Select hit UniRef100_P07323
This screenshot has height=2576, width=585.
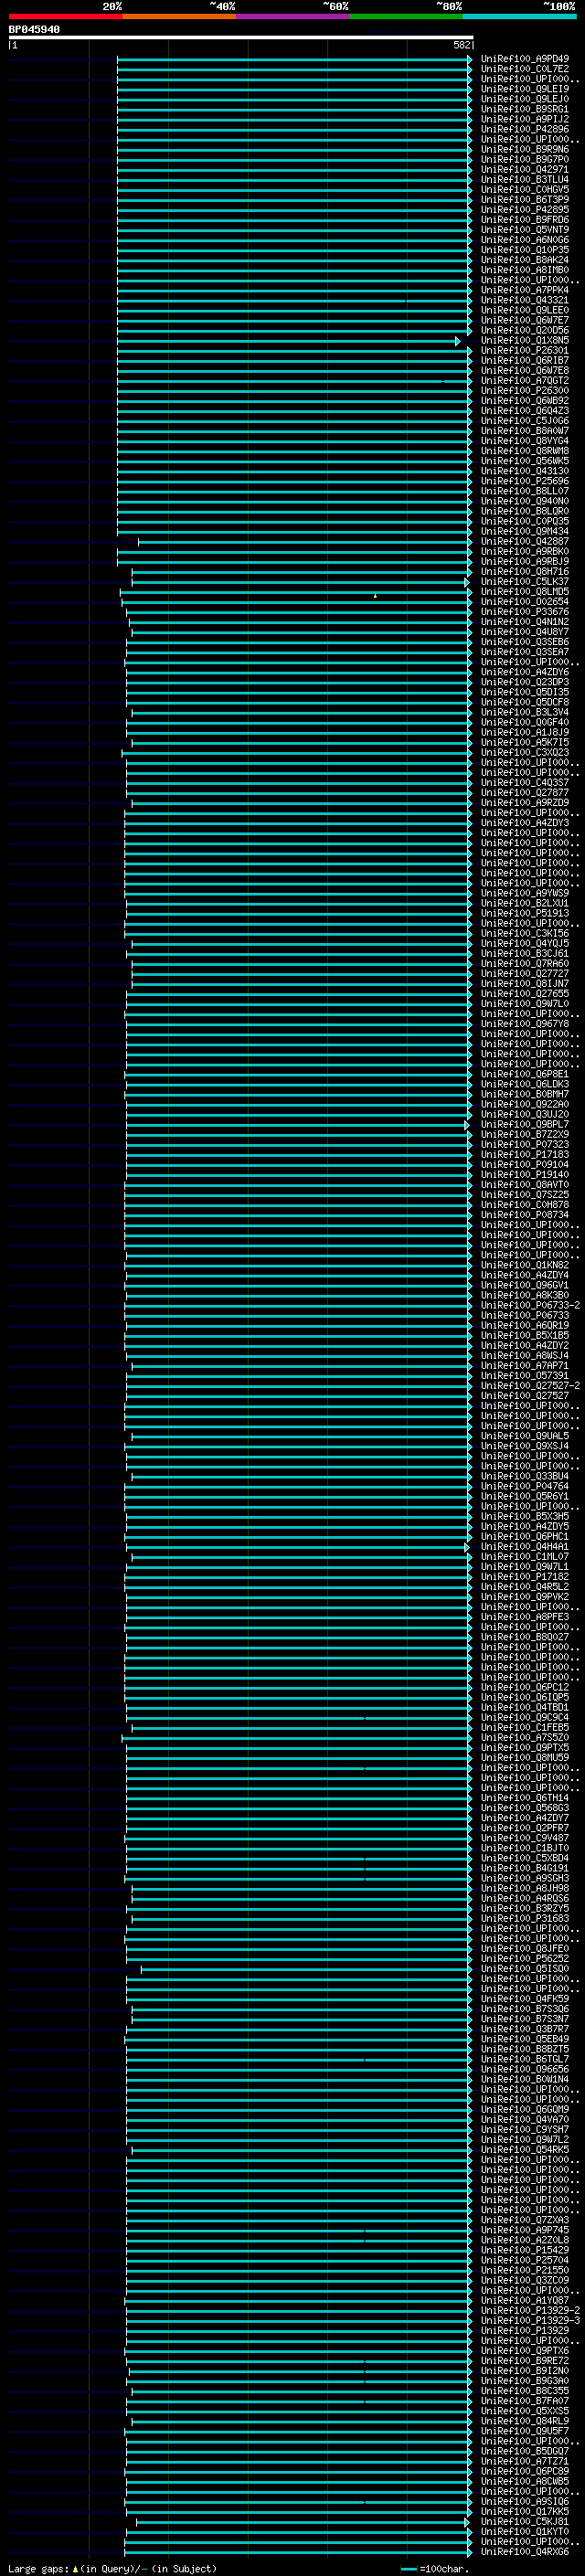524,1144
